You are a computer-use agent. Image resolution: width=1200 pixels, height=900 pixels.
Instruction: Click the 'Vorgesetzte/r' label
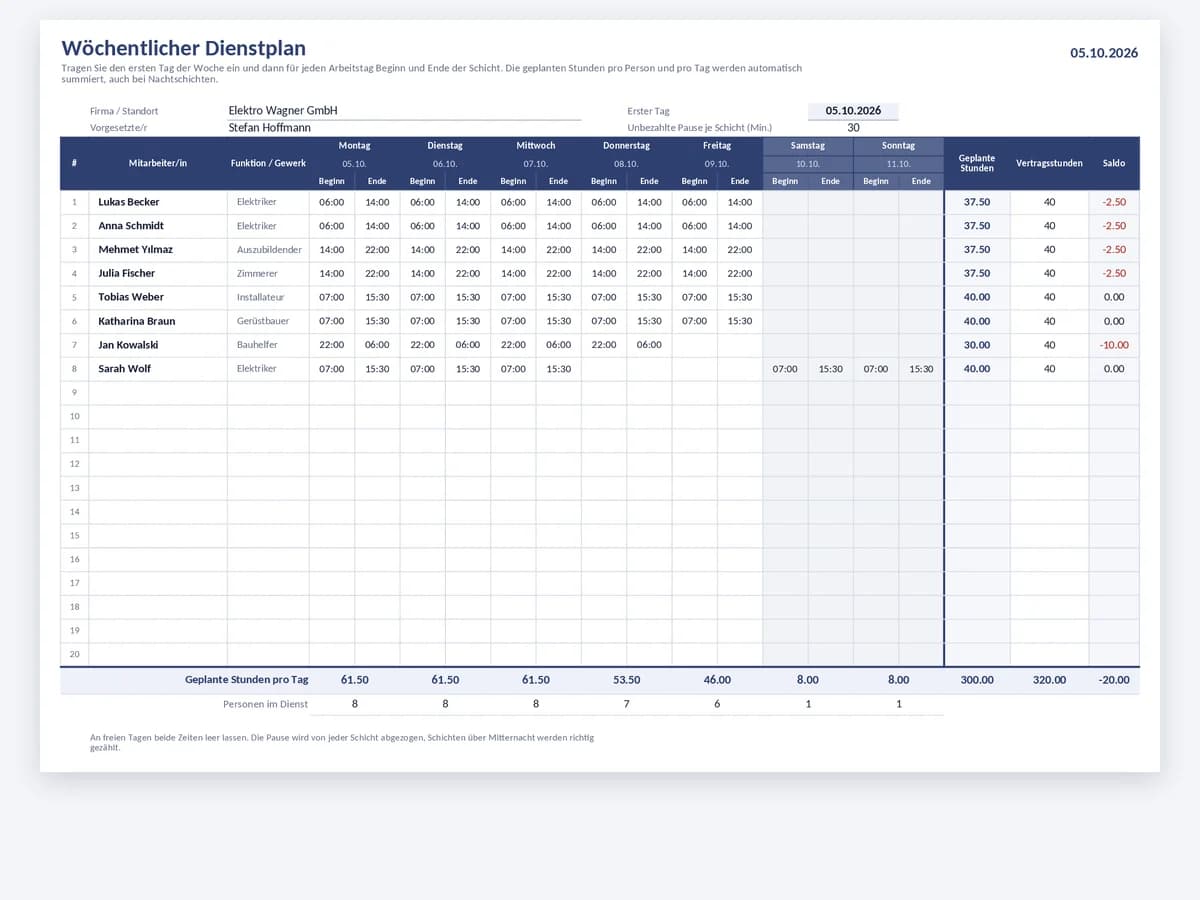click(x=118, y=128)
